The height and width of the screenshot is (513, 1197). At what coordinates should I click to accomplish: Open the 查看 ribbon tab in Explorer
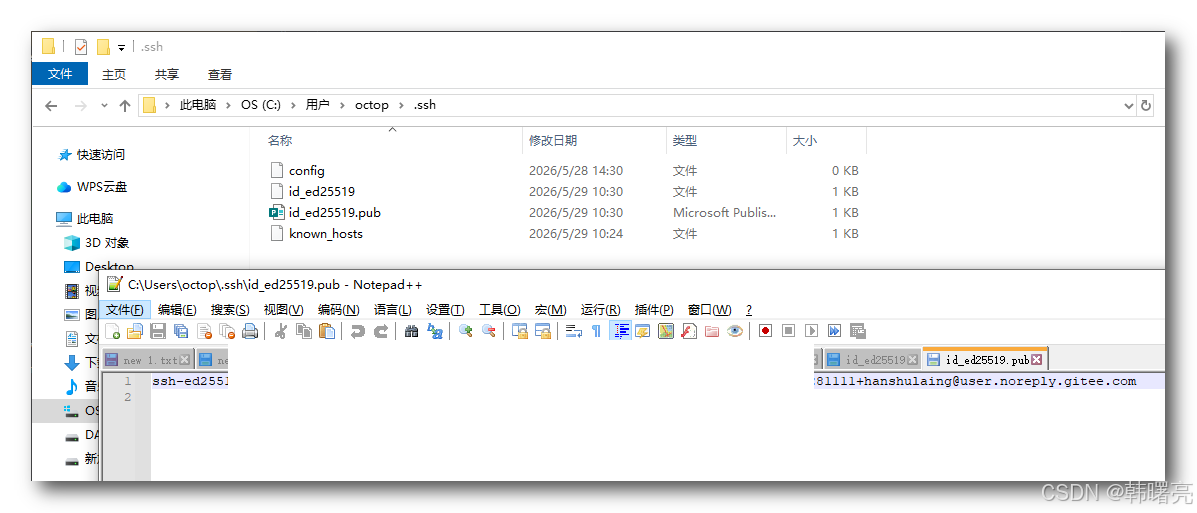point(220,74)
